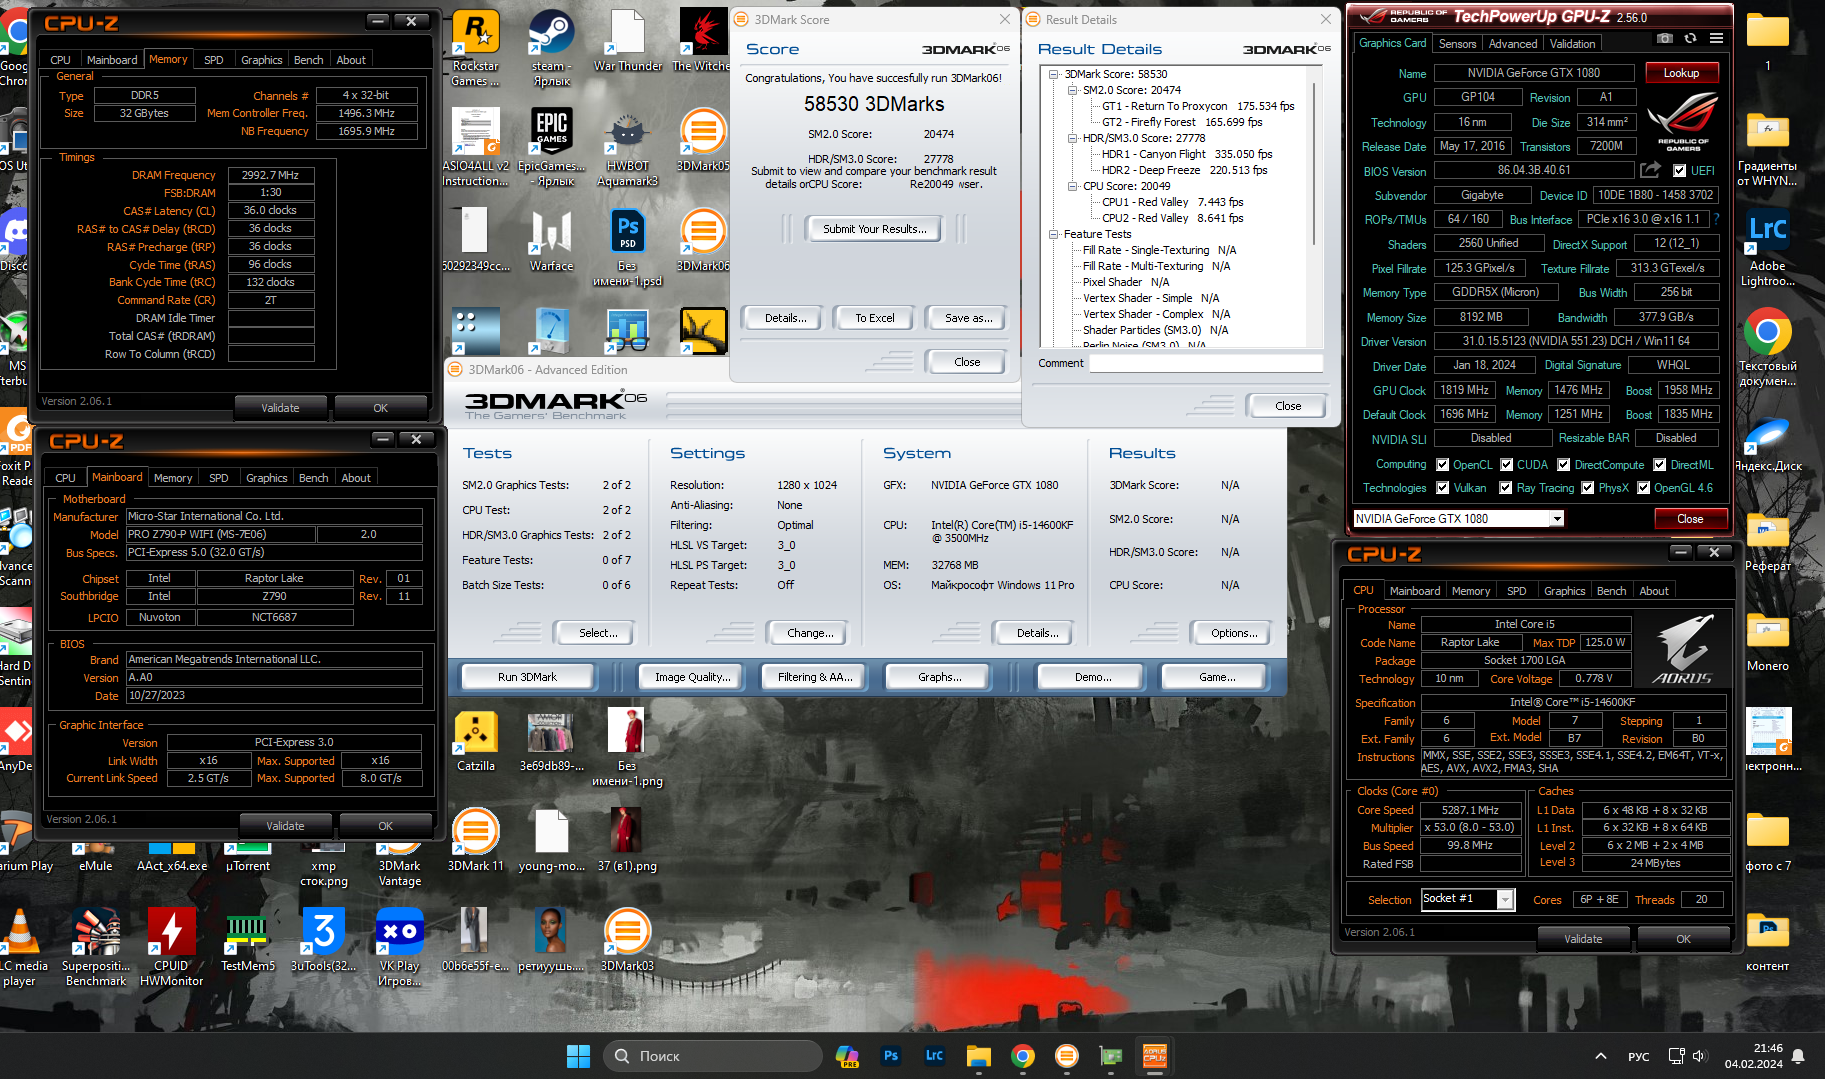Toggle the OpenGL 4.6 checkbox

coord(1643,488)
